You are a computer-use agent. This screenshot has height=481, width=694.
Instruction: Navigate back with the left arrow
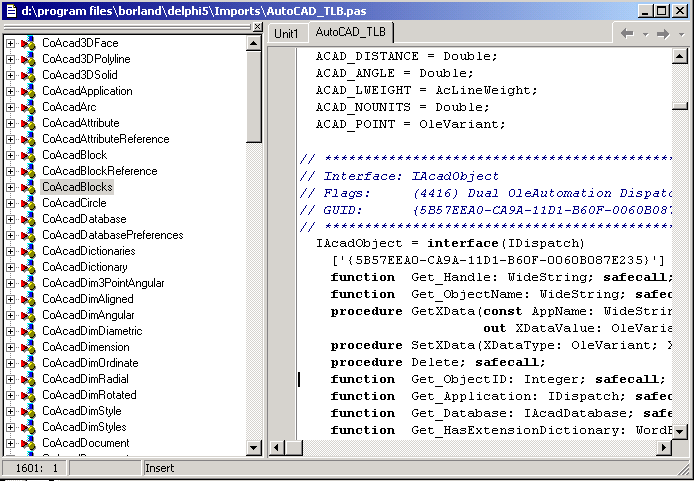[627, 34]
